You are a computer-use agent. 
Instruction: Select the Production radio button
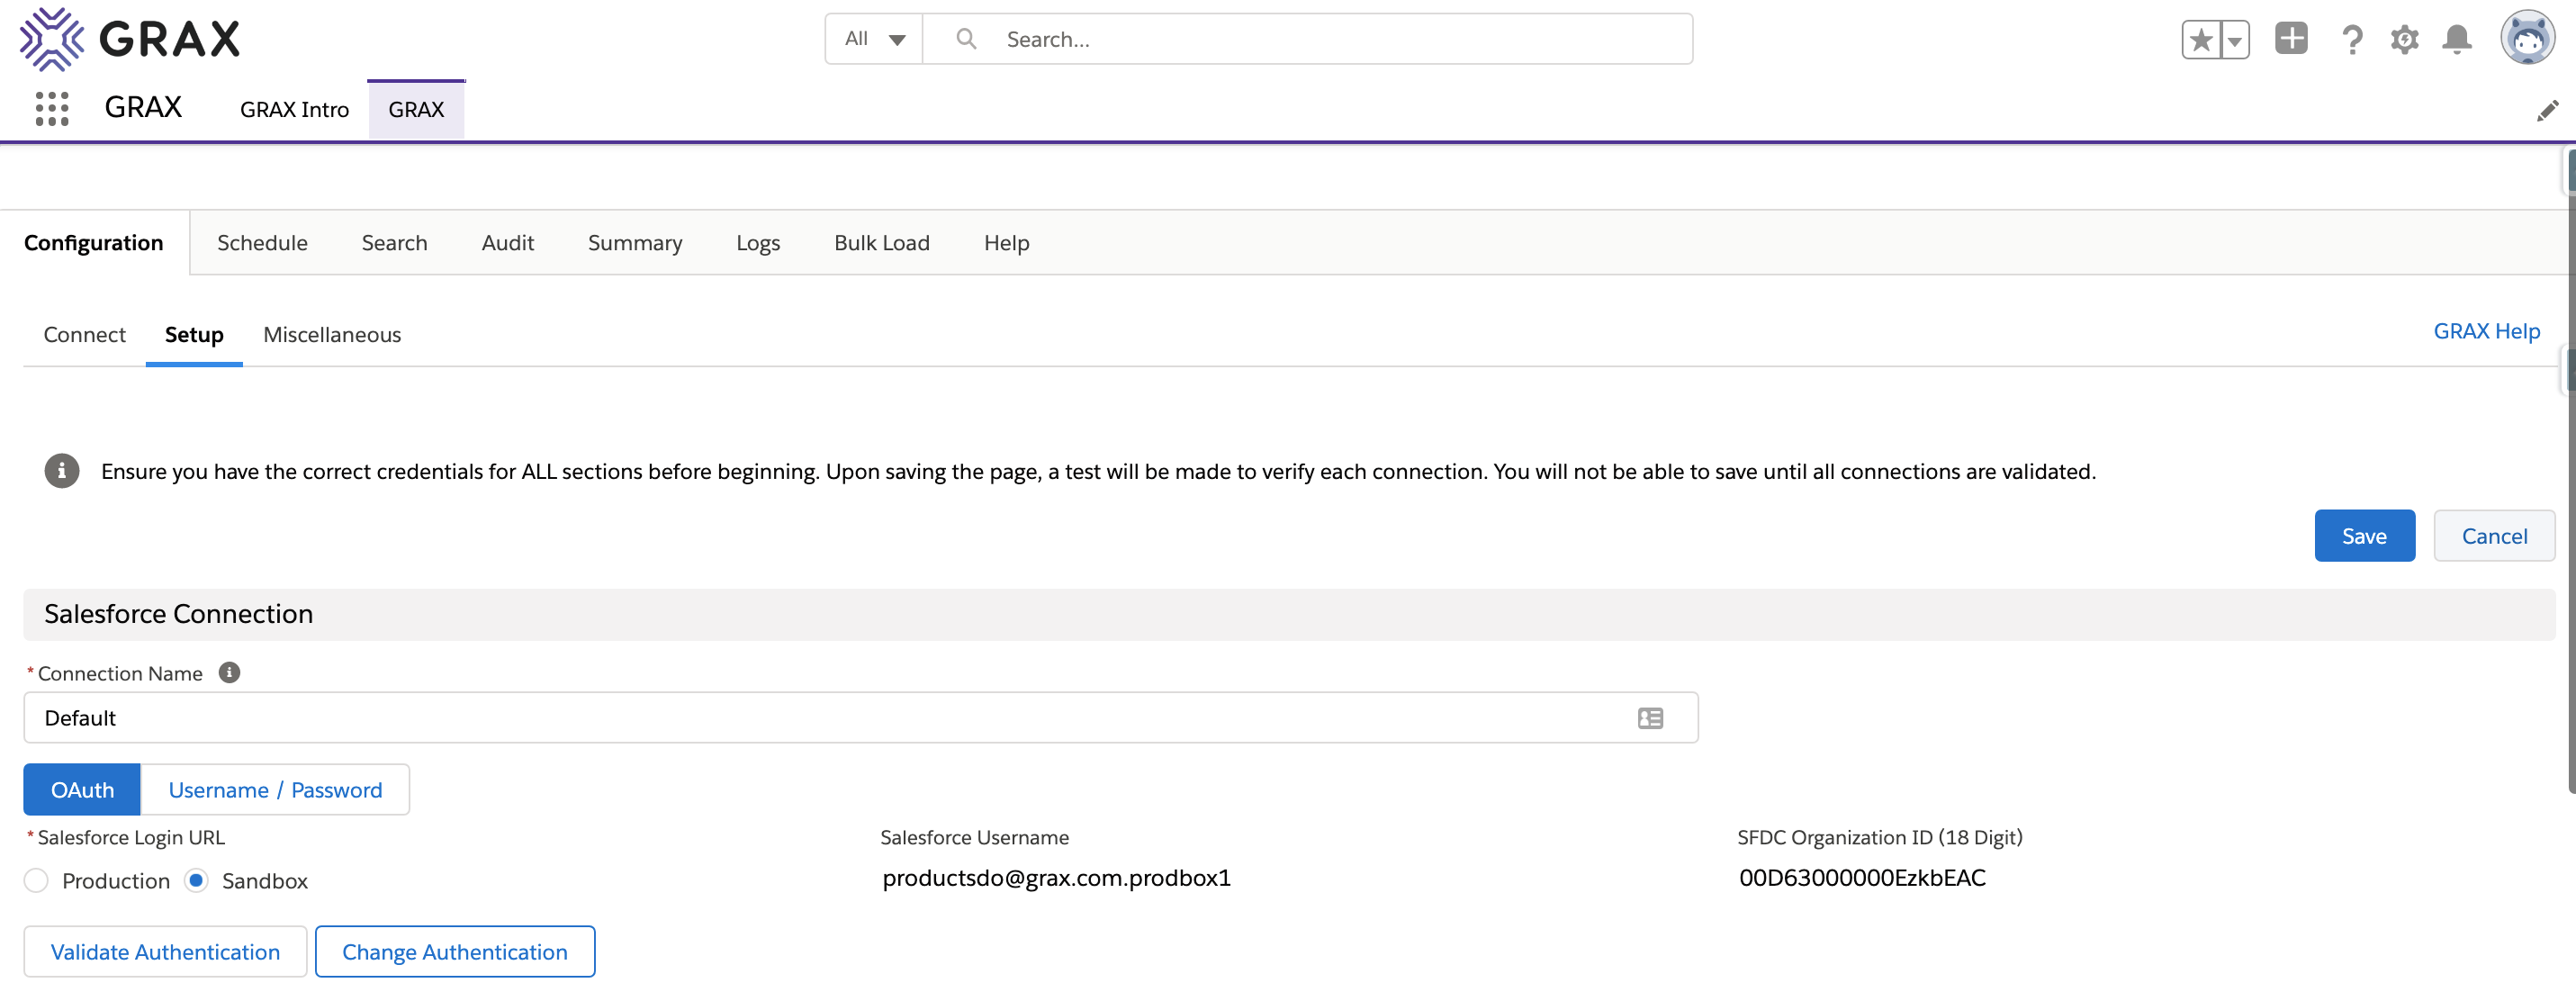point(37,881)
